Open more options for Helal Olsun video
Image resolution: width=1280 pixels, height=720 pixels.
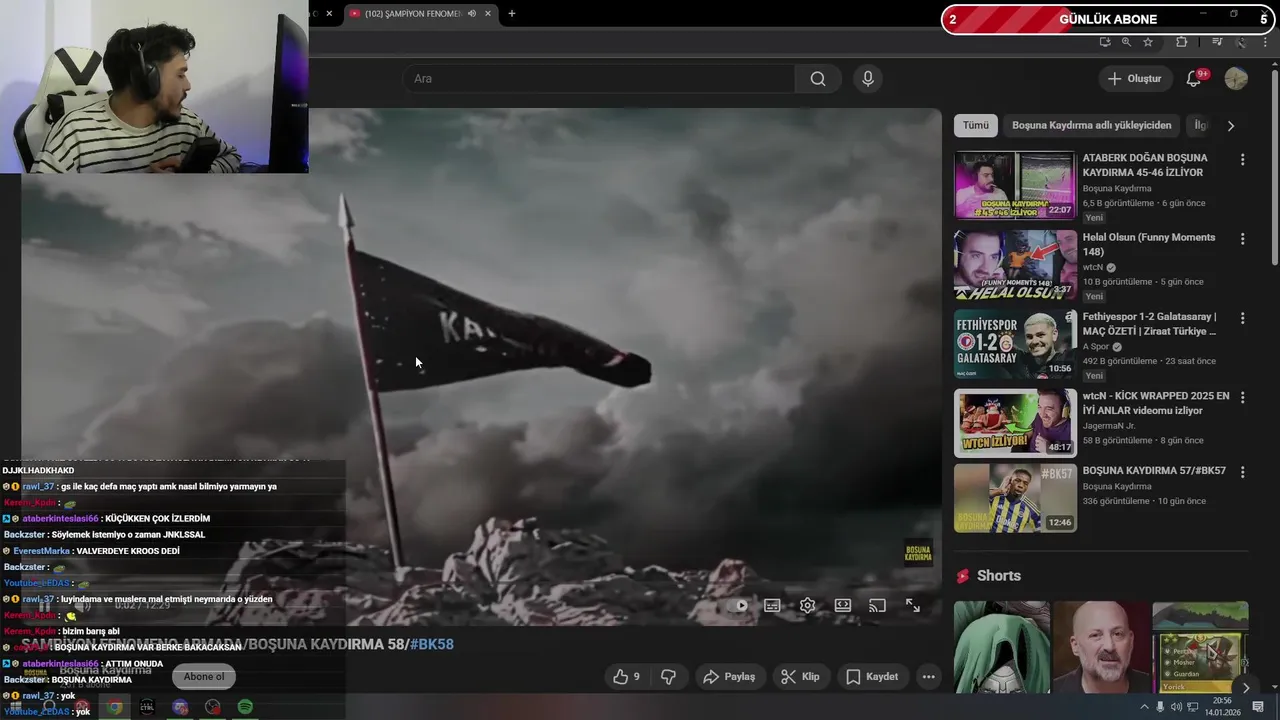pyautogui.click(x=1243, y=239)
